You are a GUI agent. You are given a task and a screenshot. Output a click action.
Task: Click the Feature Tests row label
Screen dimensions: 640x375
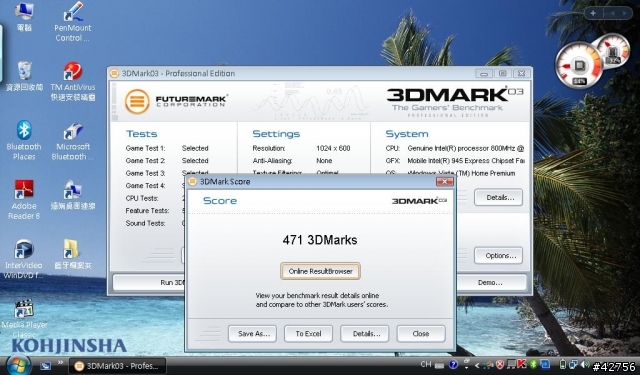[147, 211]
